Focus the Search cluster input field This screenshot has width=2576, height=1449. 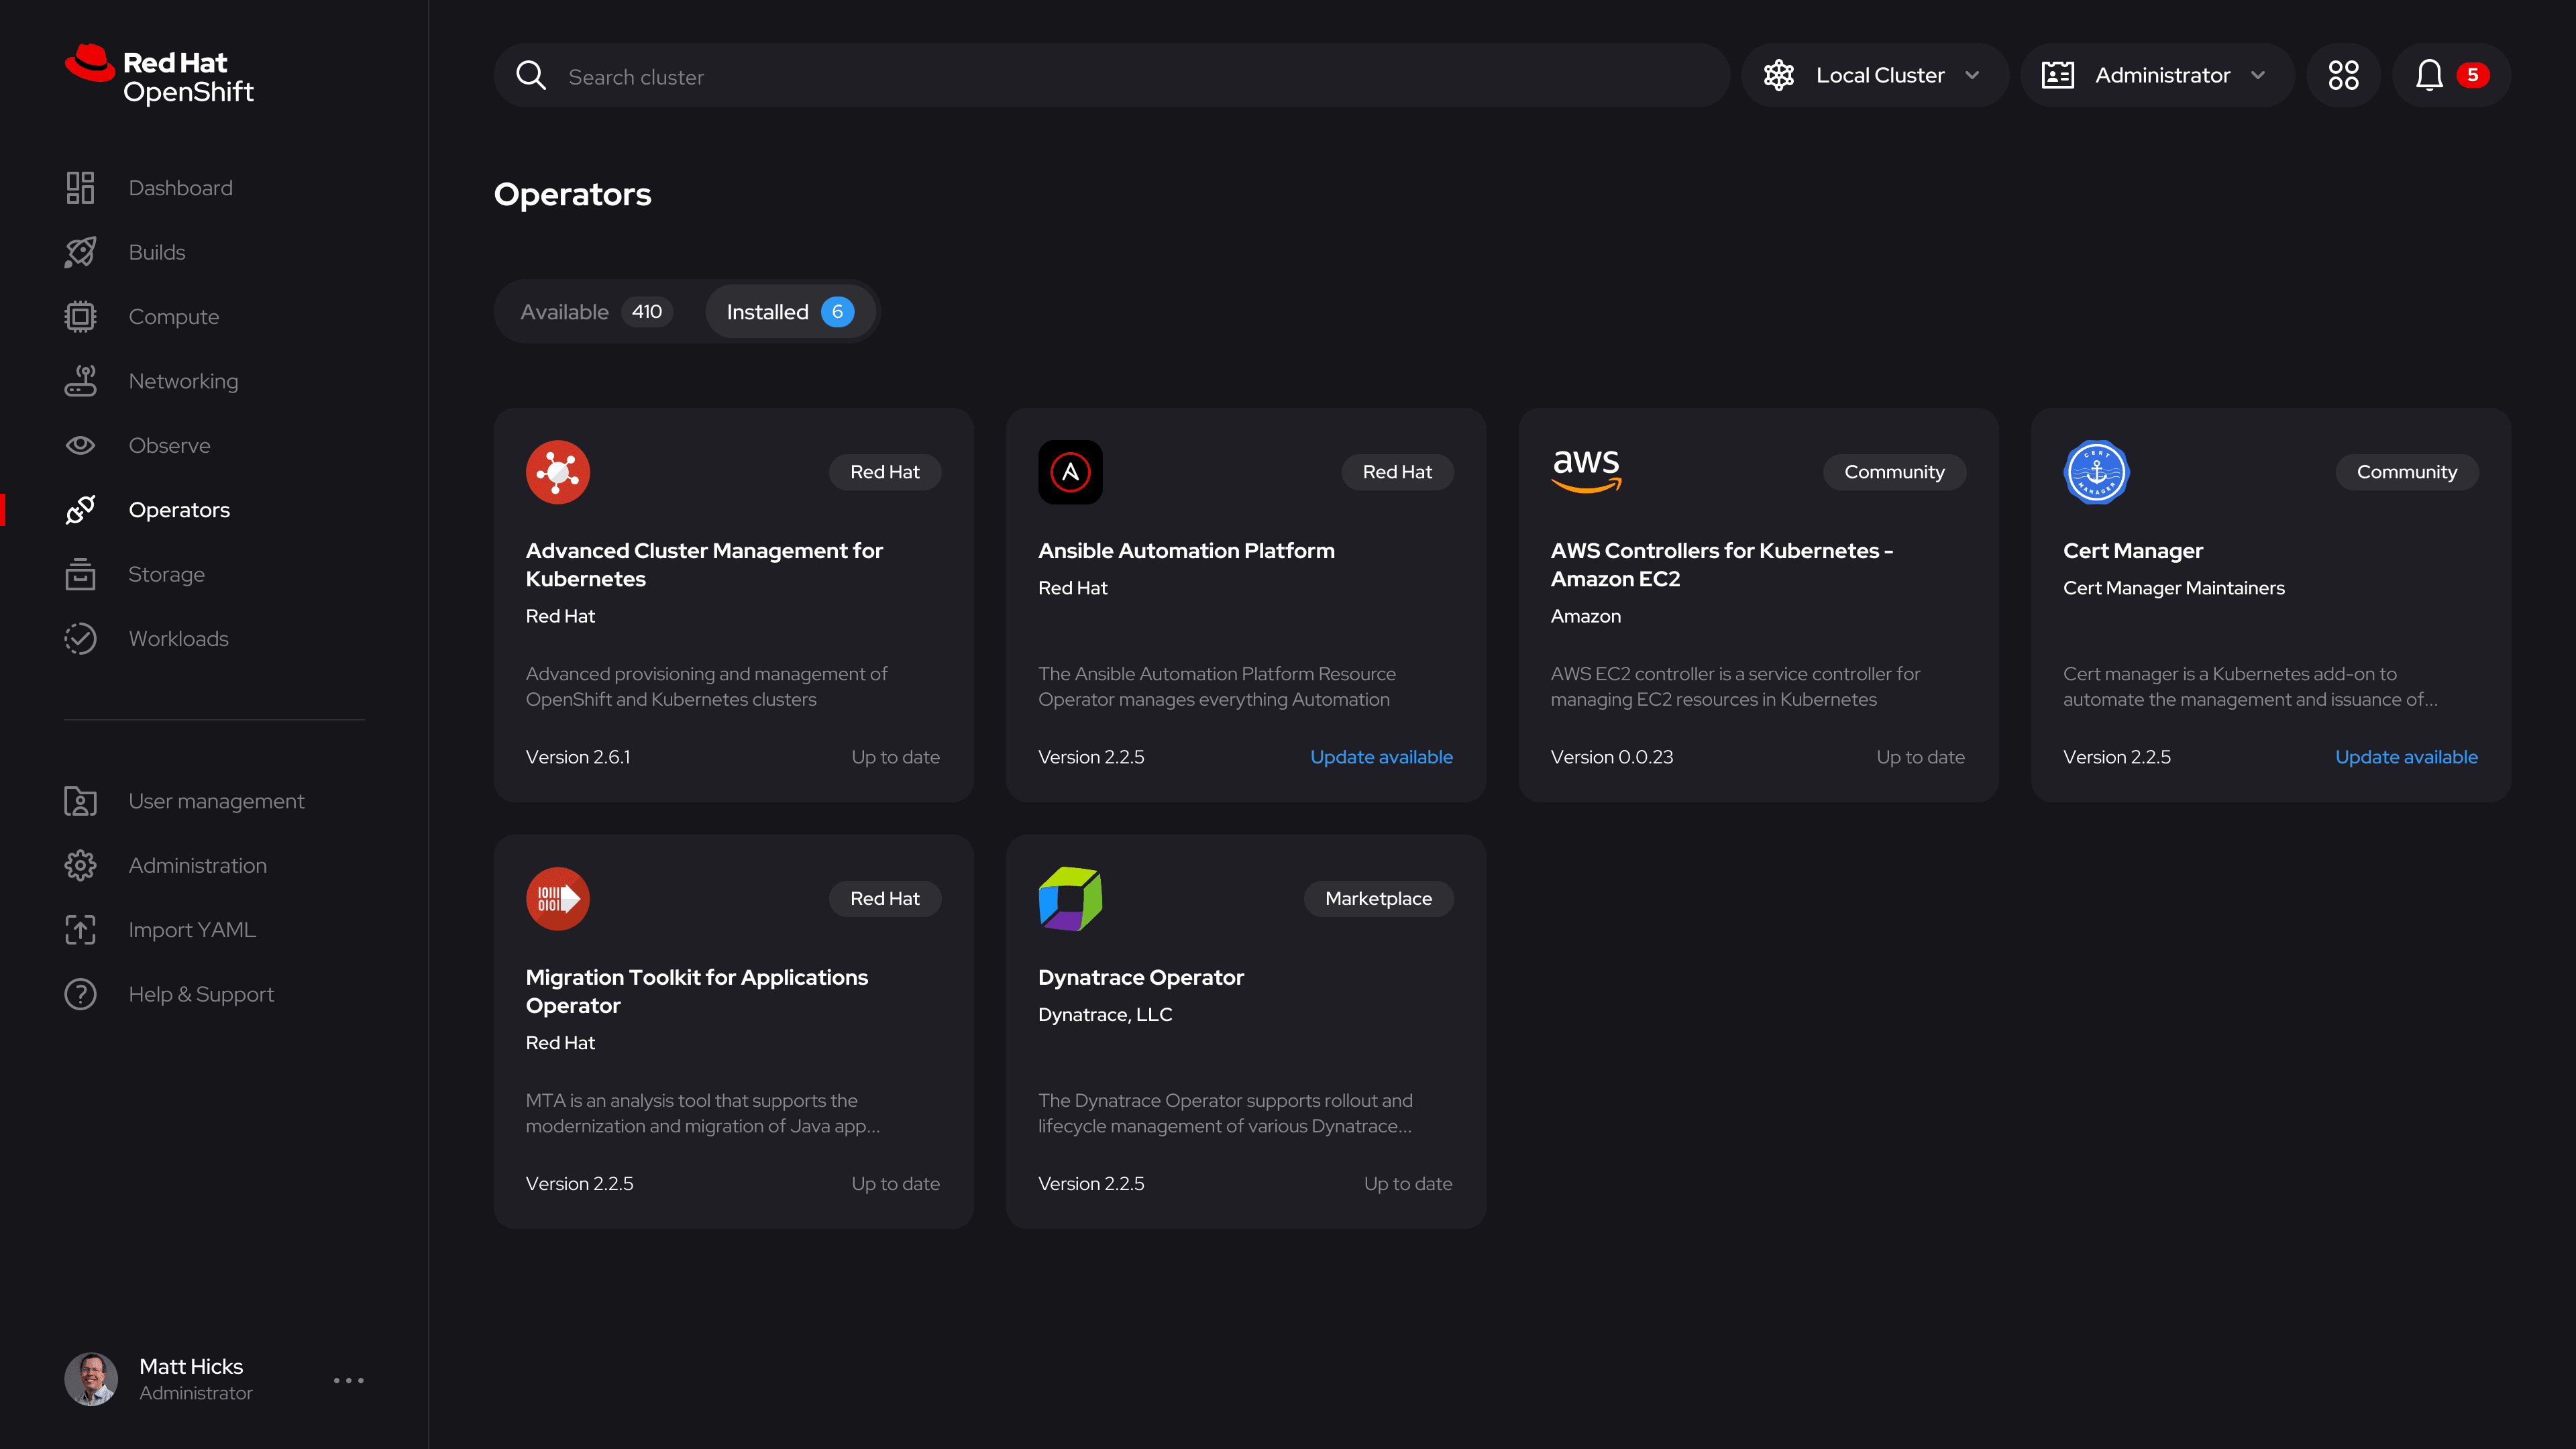click(1111, 76)
